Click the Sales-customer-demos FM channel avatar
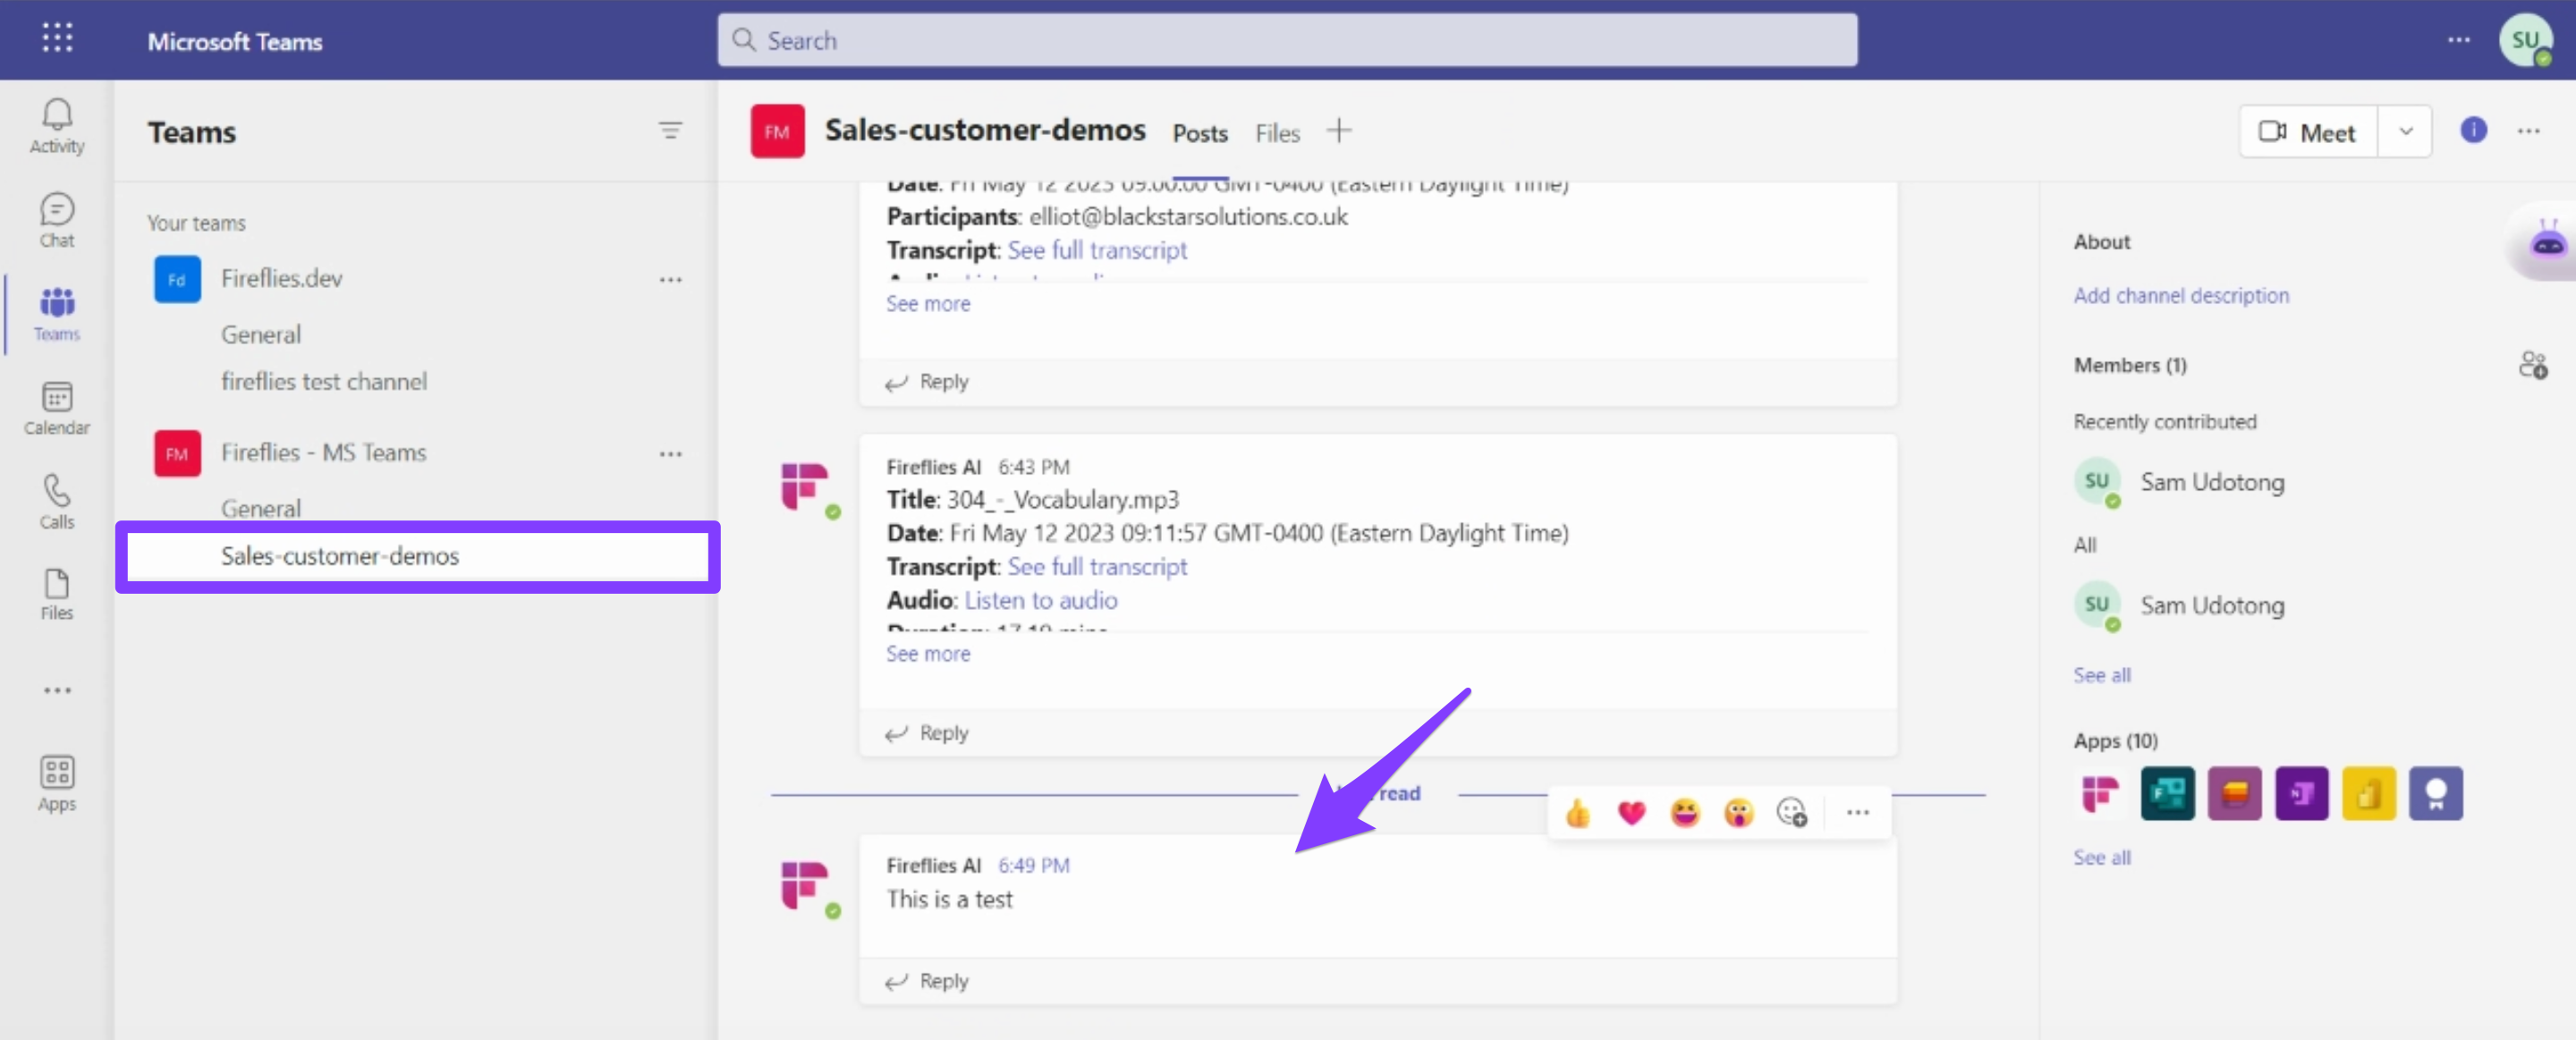 click(777, 131)
